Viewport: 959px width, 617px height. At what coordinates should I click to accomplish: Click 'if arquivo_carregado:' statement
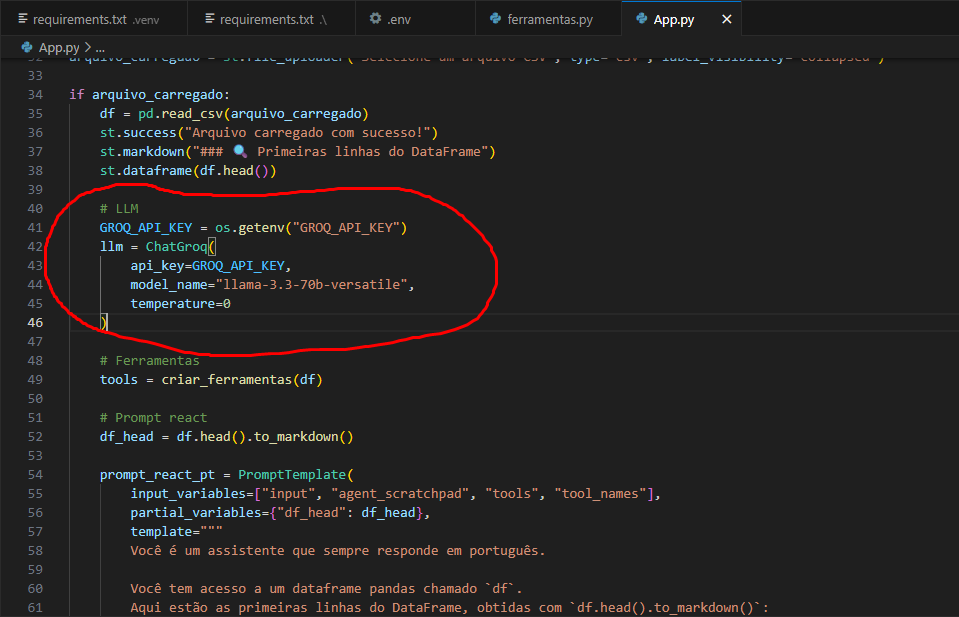(149, 95)
